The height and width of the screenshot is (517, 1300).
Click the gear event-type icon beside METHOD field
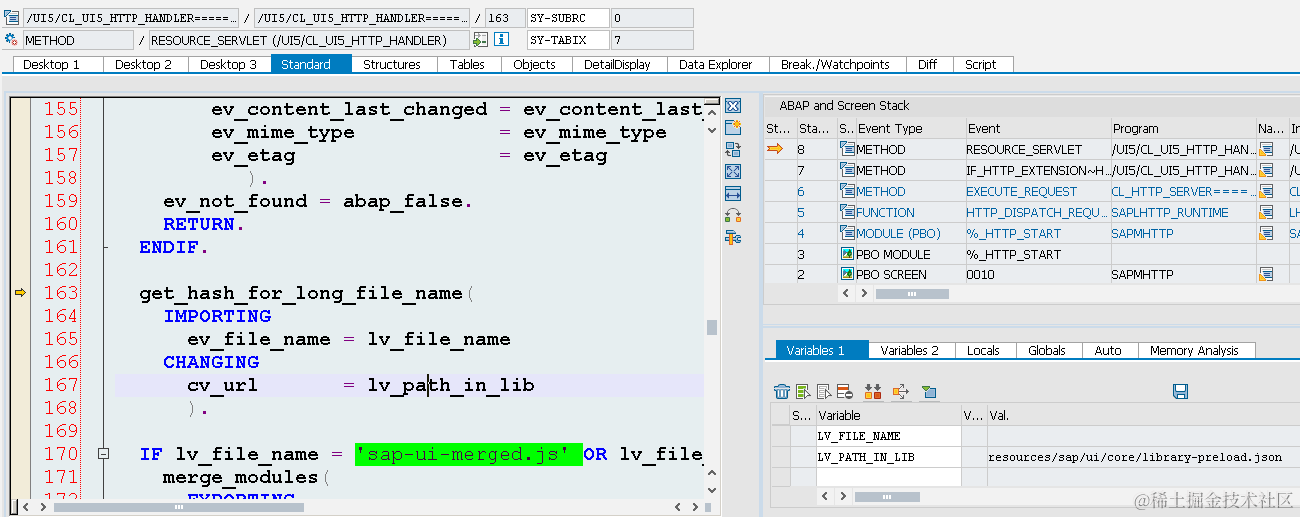point(11,40)
